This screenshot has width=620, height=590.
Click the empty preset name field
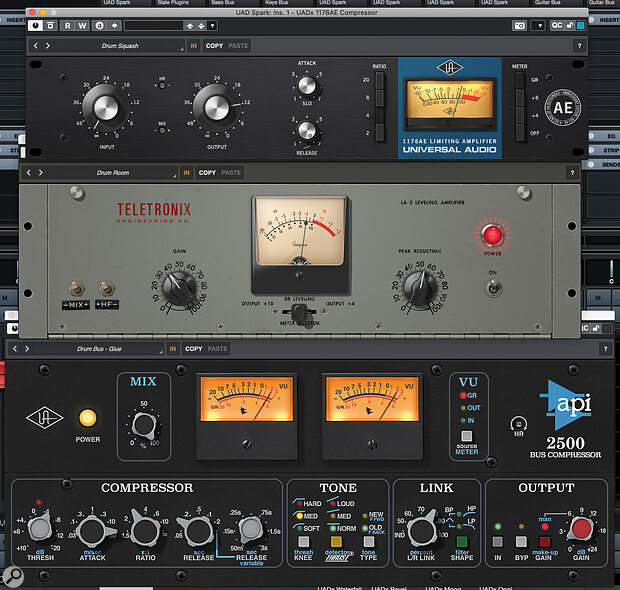[153, 26]
